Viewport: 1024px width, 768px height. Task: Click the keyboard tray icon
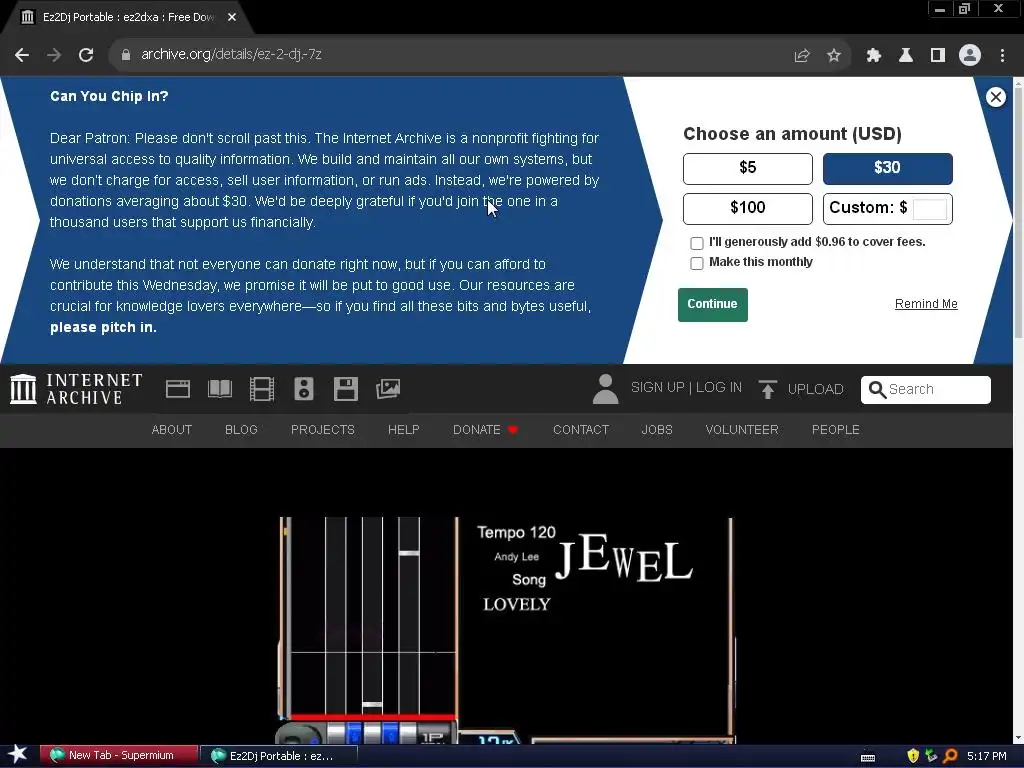click(x=868, y=757)
